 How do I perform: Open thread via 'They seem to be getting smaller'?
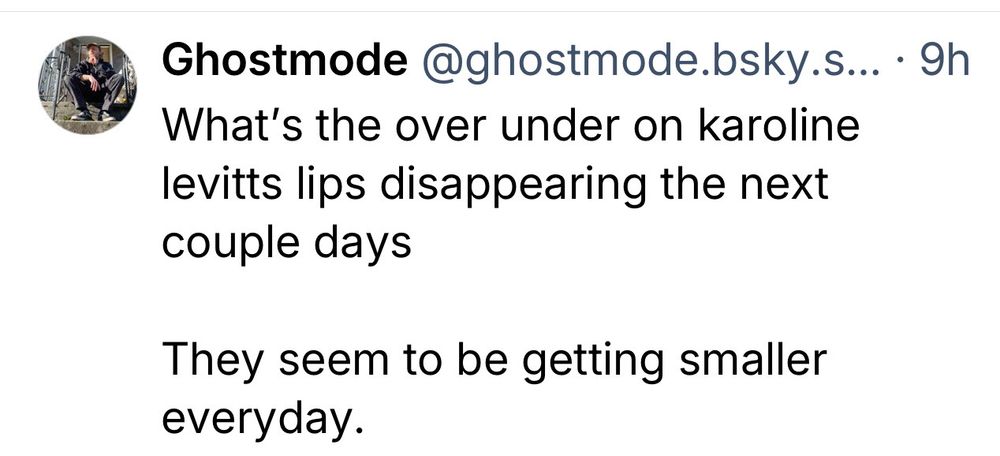(x=494, y=362)
